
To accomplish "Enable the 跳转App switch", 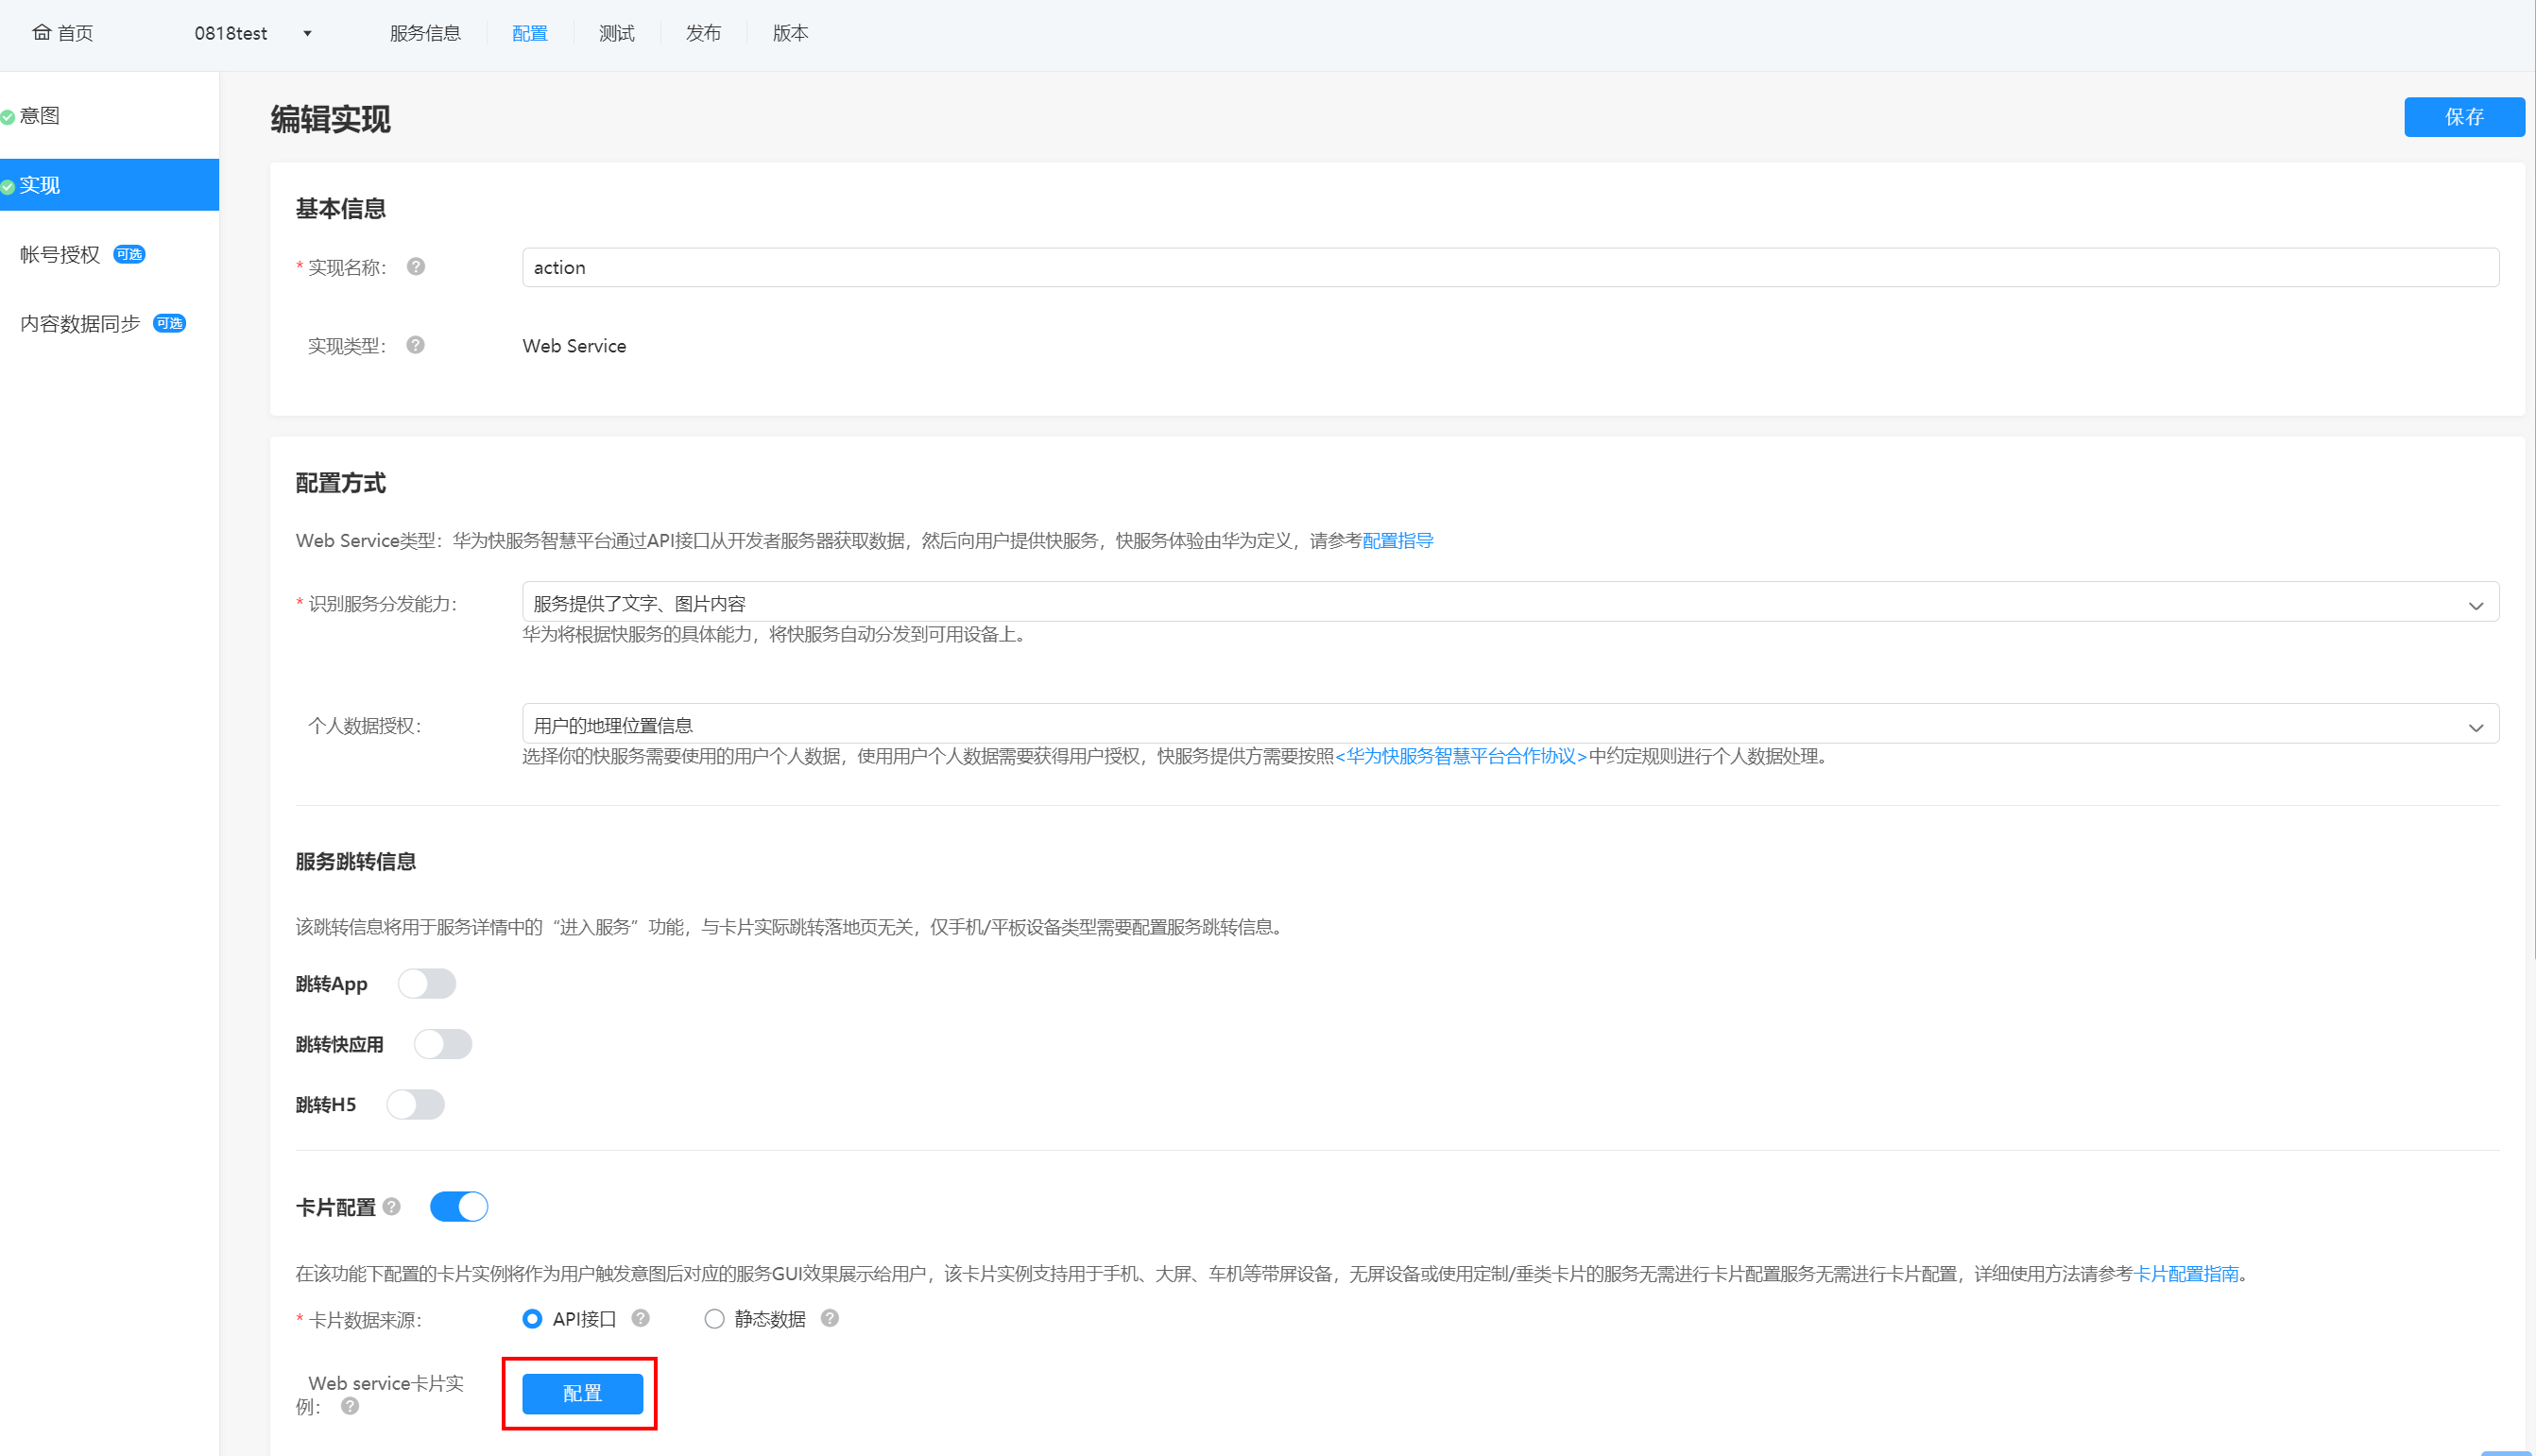I will click(x=427, y=984).
